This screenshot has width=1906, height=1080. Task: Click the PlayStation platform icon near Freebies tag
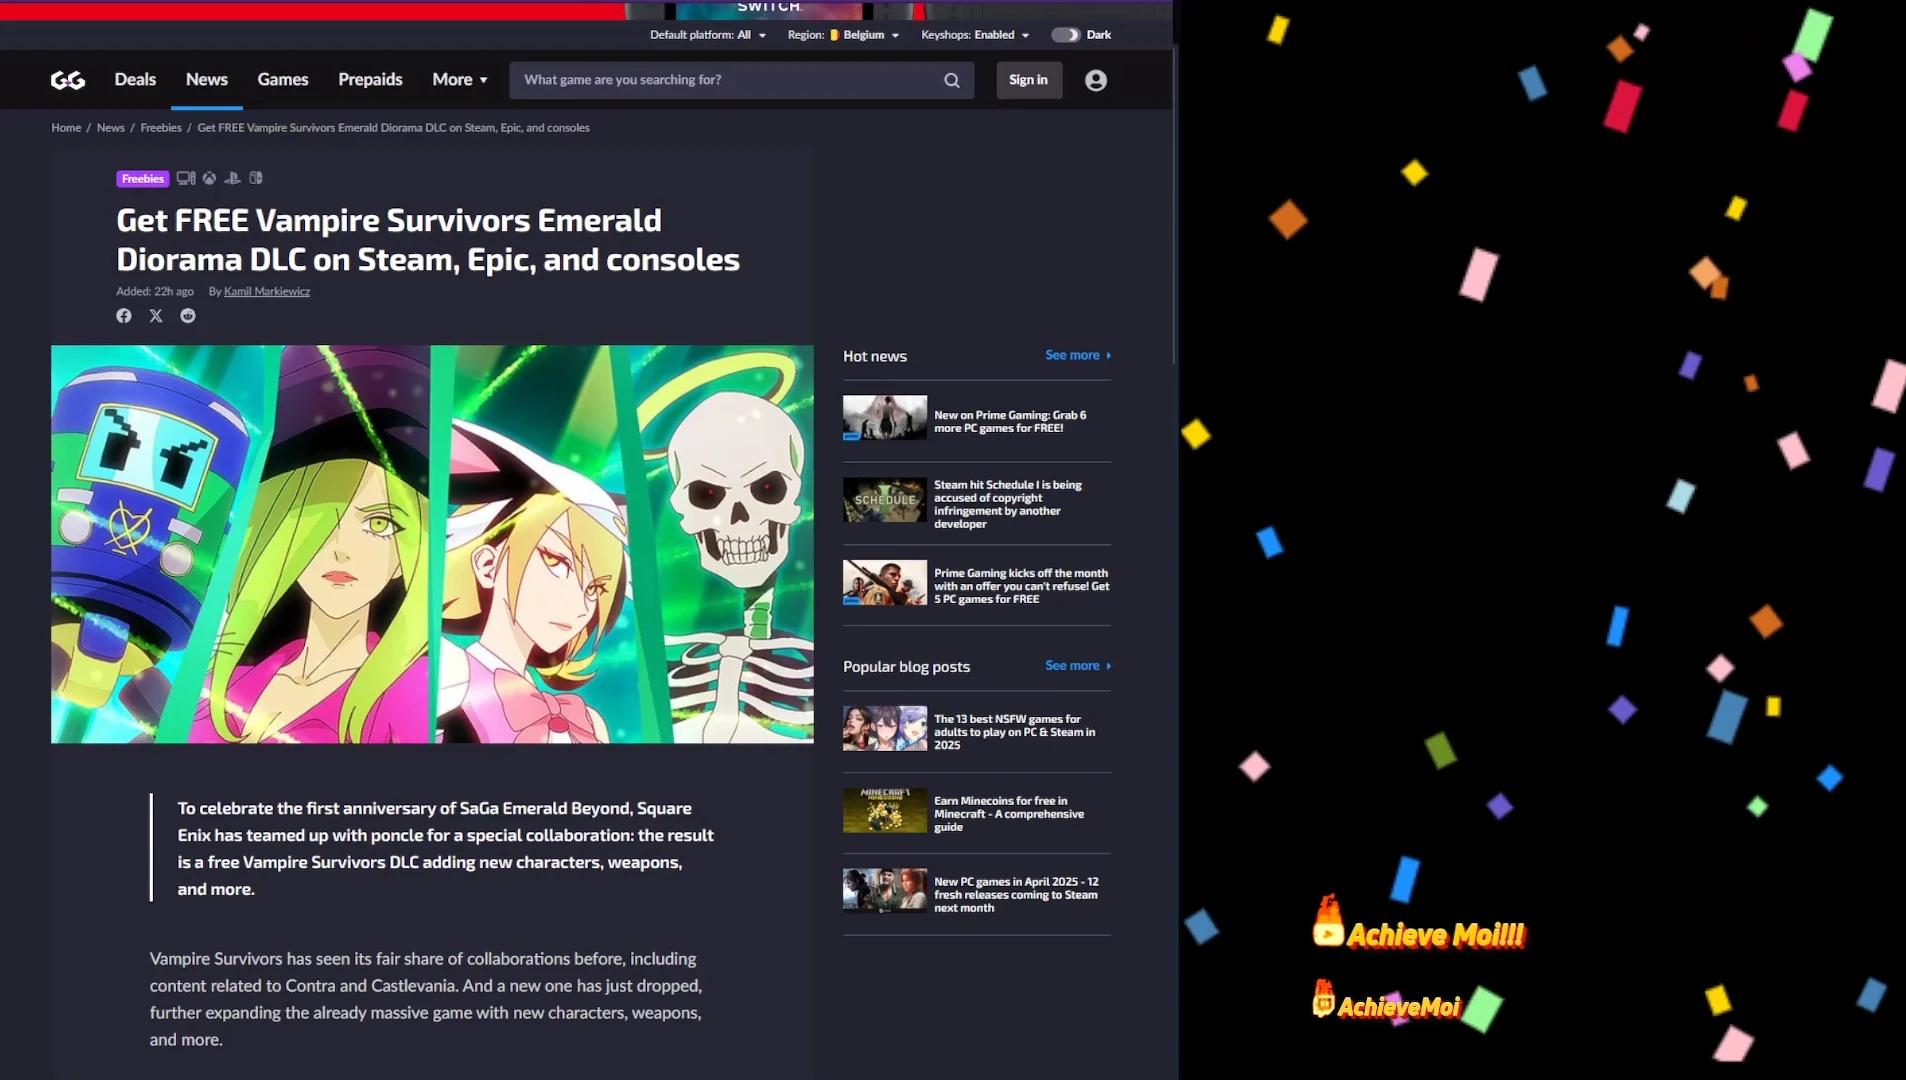point(232,178)
